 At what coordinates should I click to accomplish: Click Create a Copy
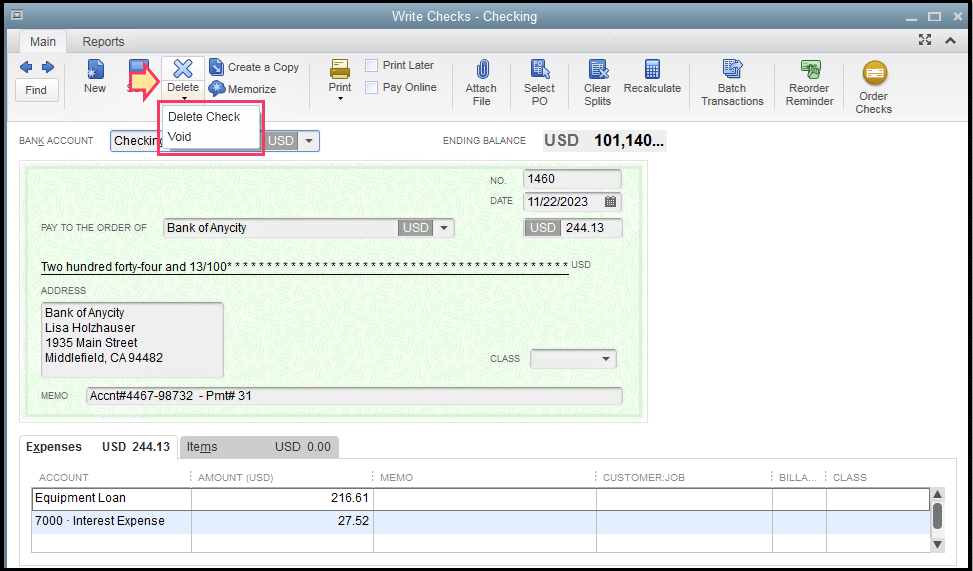click(x=254, y=67)
